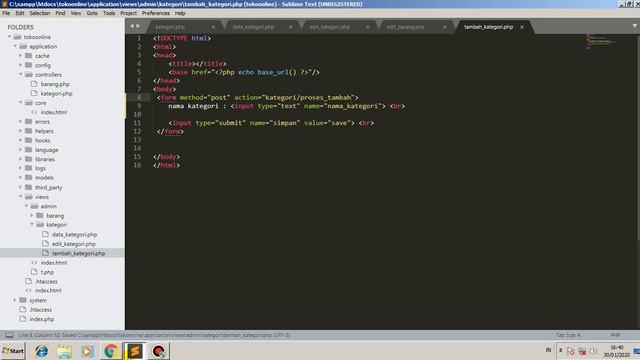The width and height of the screenshot is (640, 360).
Task: Click the sidebar toggle icon in status bar
Action: click(x=9, y=335)
